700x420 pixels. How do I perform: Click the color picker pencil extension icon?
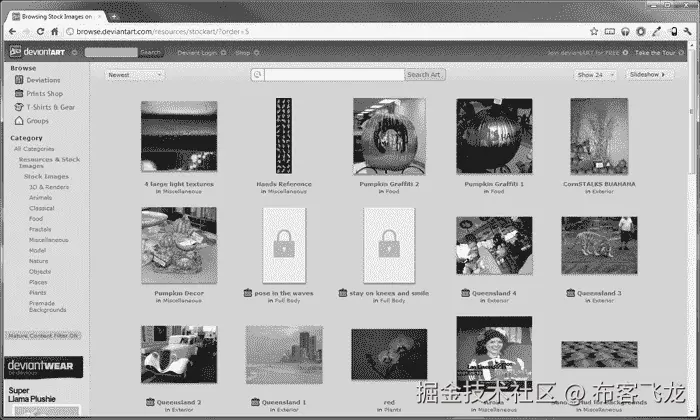pyautogui.click(x=656, y=31)
